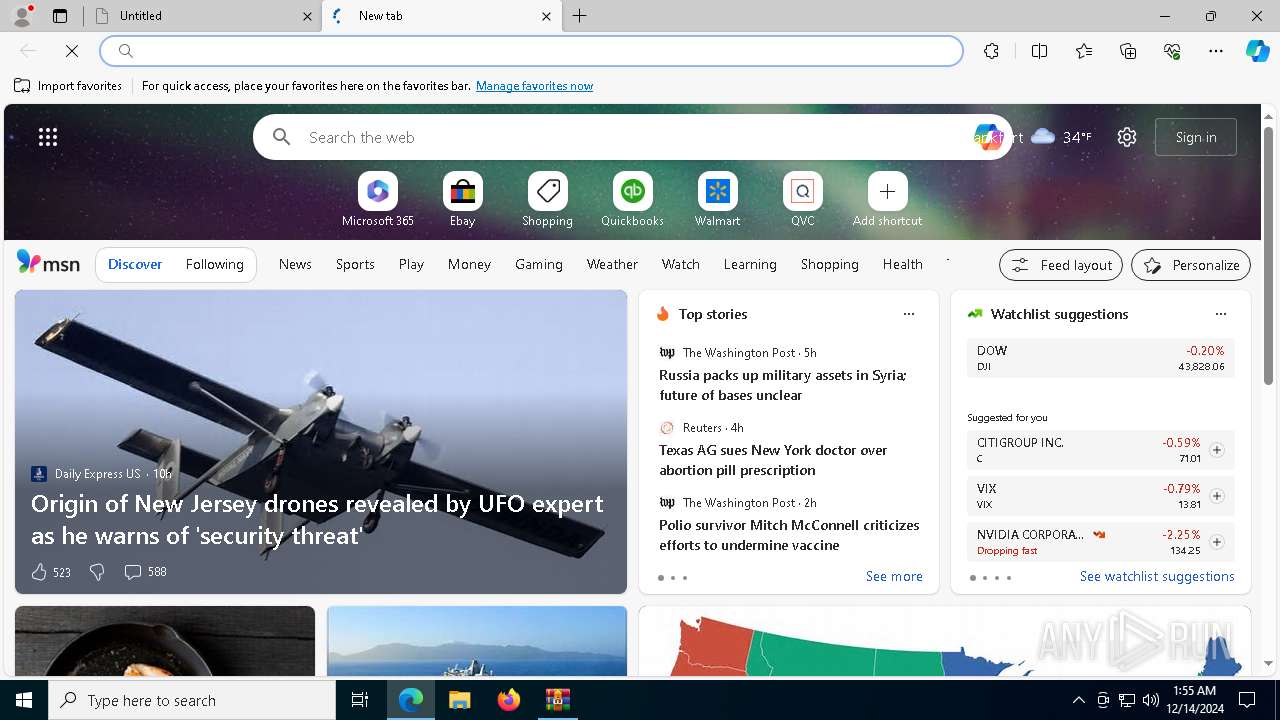Open Edge Settings and more menu
1280x720 pixels.
(x=1216, y=51)
